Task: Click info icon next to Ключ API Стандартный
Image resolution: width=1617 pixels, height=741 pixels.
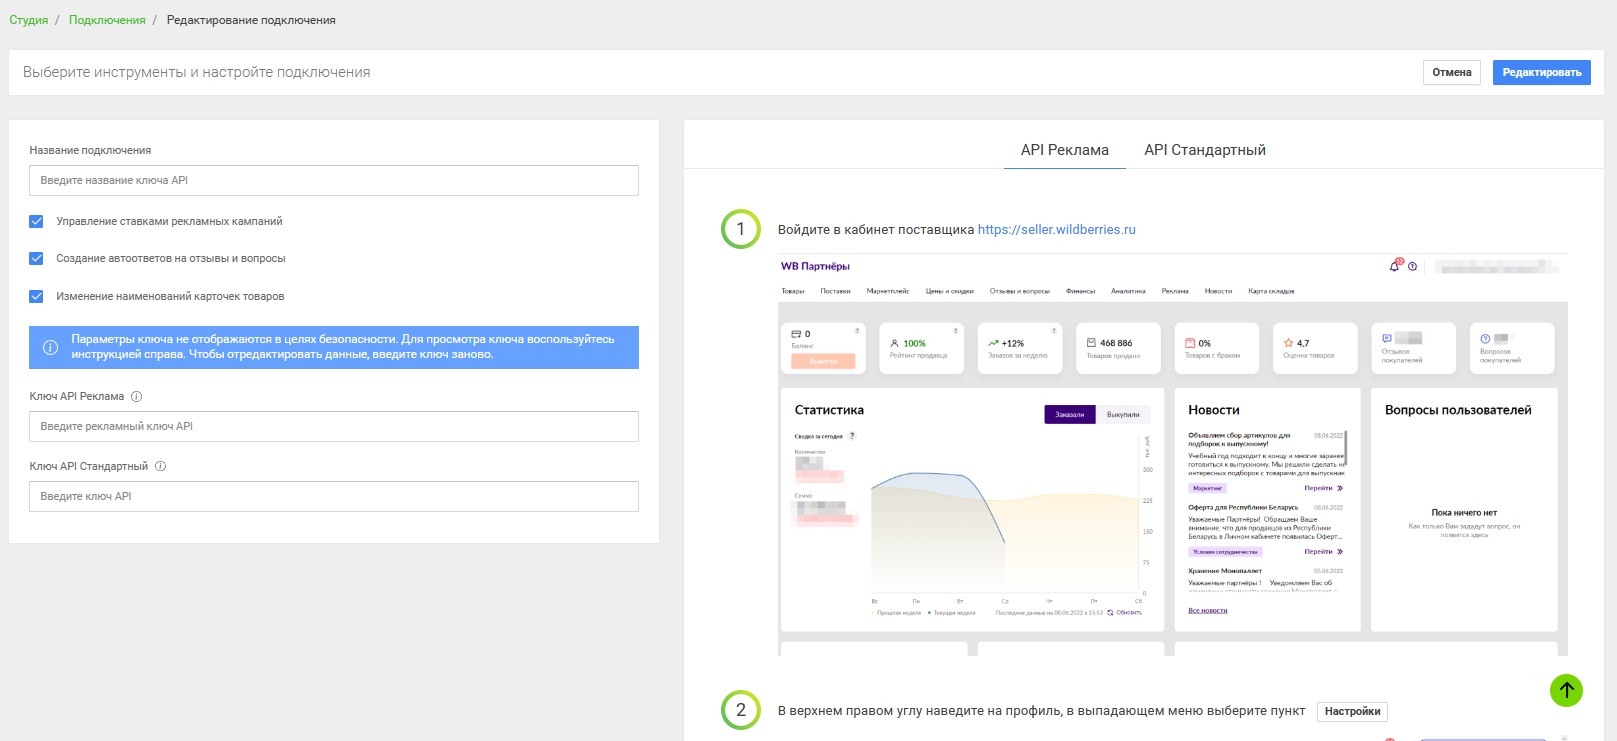Action: click(x=161, y=467)
